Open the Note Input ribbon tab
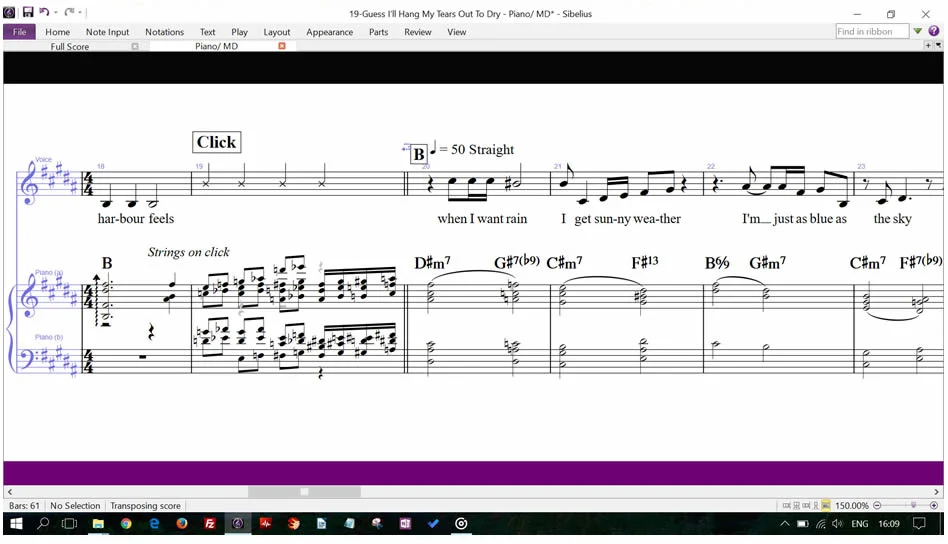The height and width of the screenshot is (544, 948). click(108, 32)
